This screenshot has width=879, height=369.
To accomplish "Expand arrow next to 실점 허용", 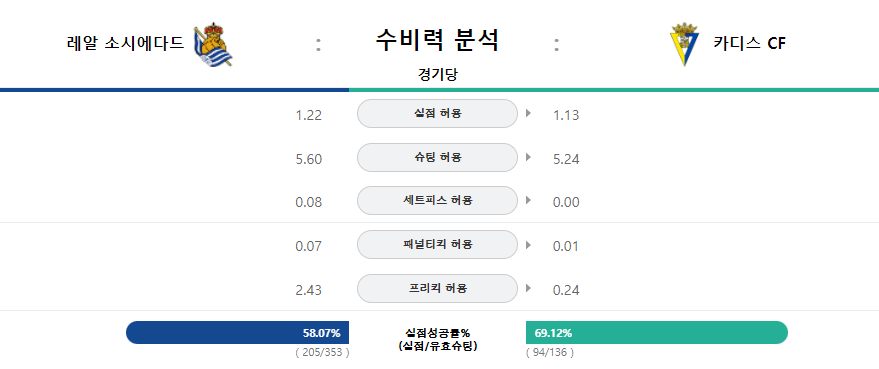I will click(528, 114).
